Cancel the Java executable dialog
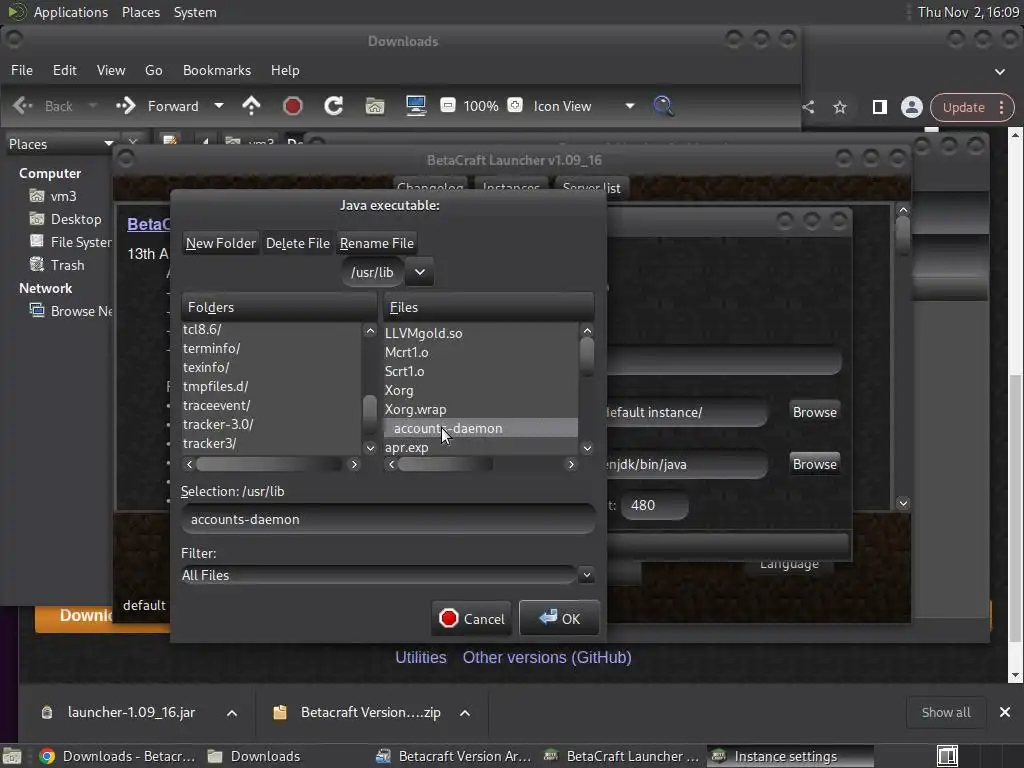This screenshot has width=1024, height=768. pyautogui.click(x=472, y=618)
